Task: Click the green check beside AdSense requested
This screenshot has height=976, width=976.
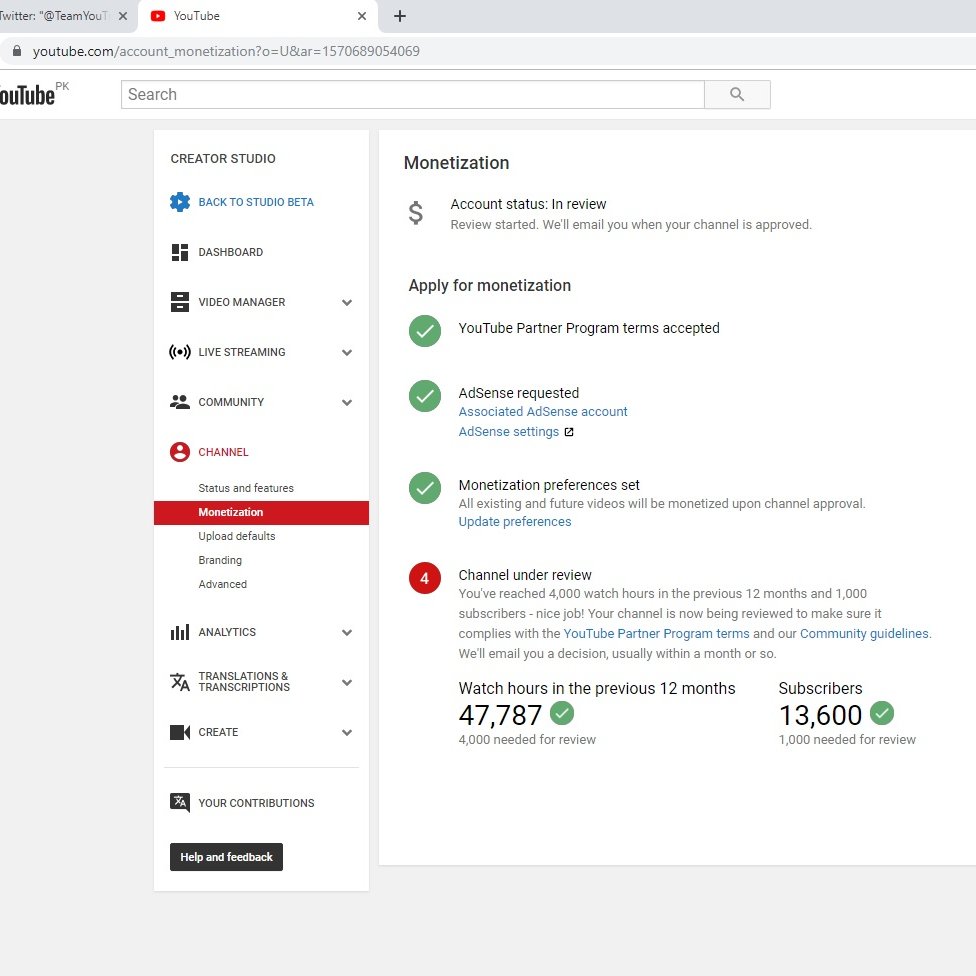Action: point(425,396)
